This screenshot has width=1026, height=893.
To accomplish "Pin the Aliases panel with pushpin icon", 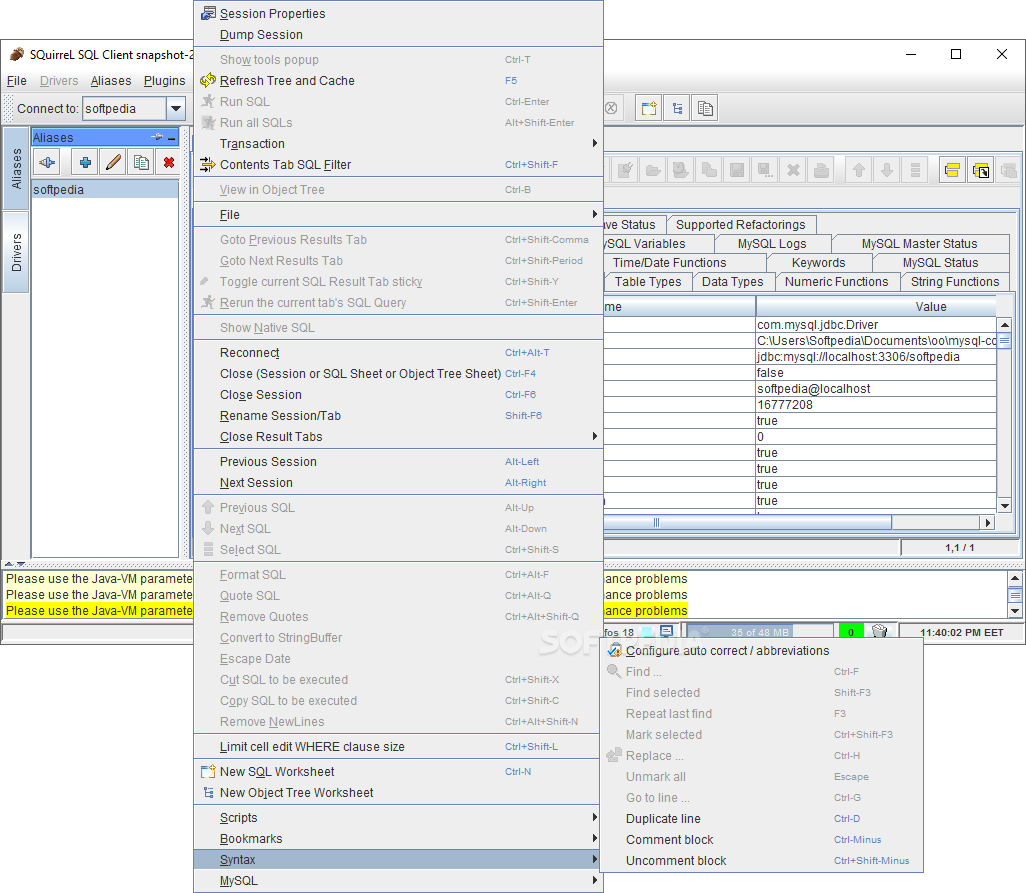I will click(x=157, y=137).
